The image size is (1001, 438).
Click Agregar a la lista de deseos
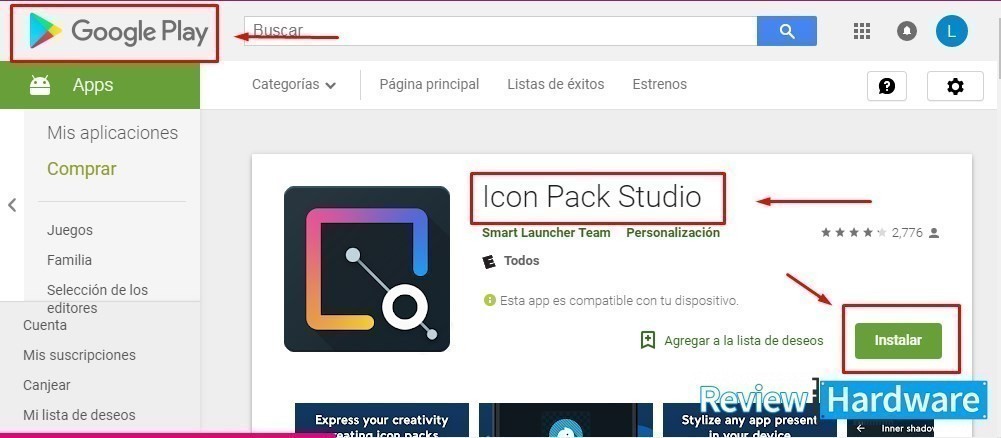[744, 340]
